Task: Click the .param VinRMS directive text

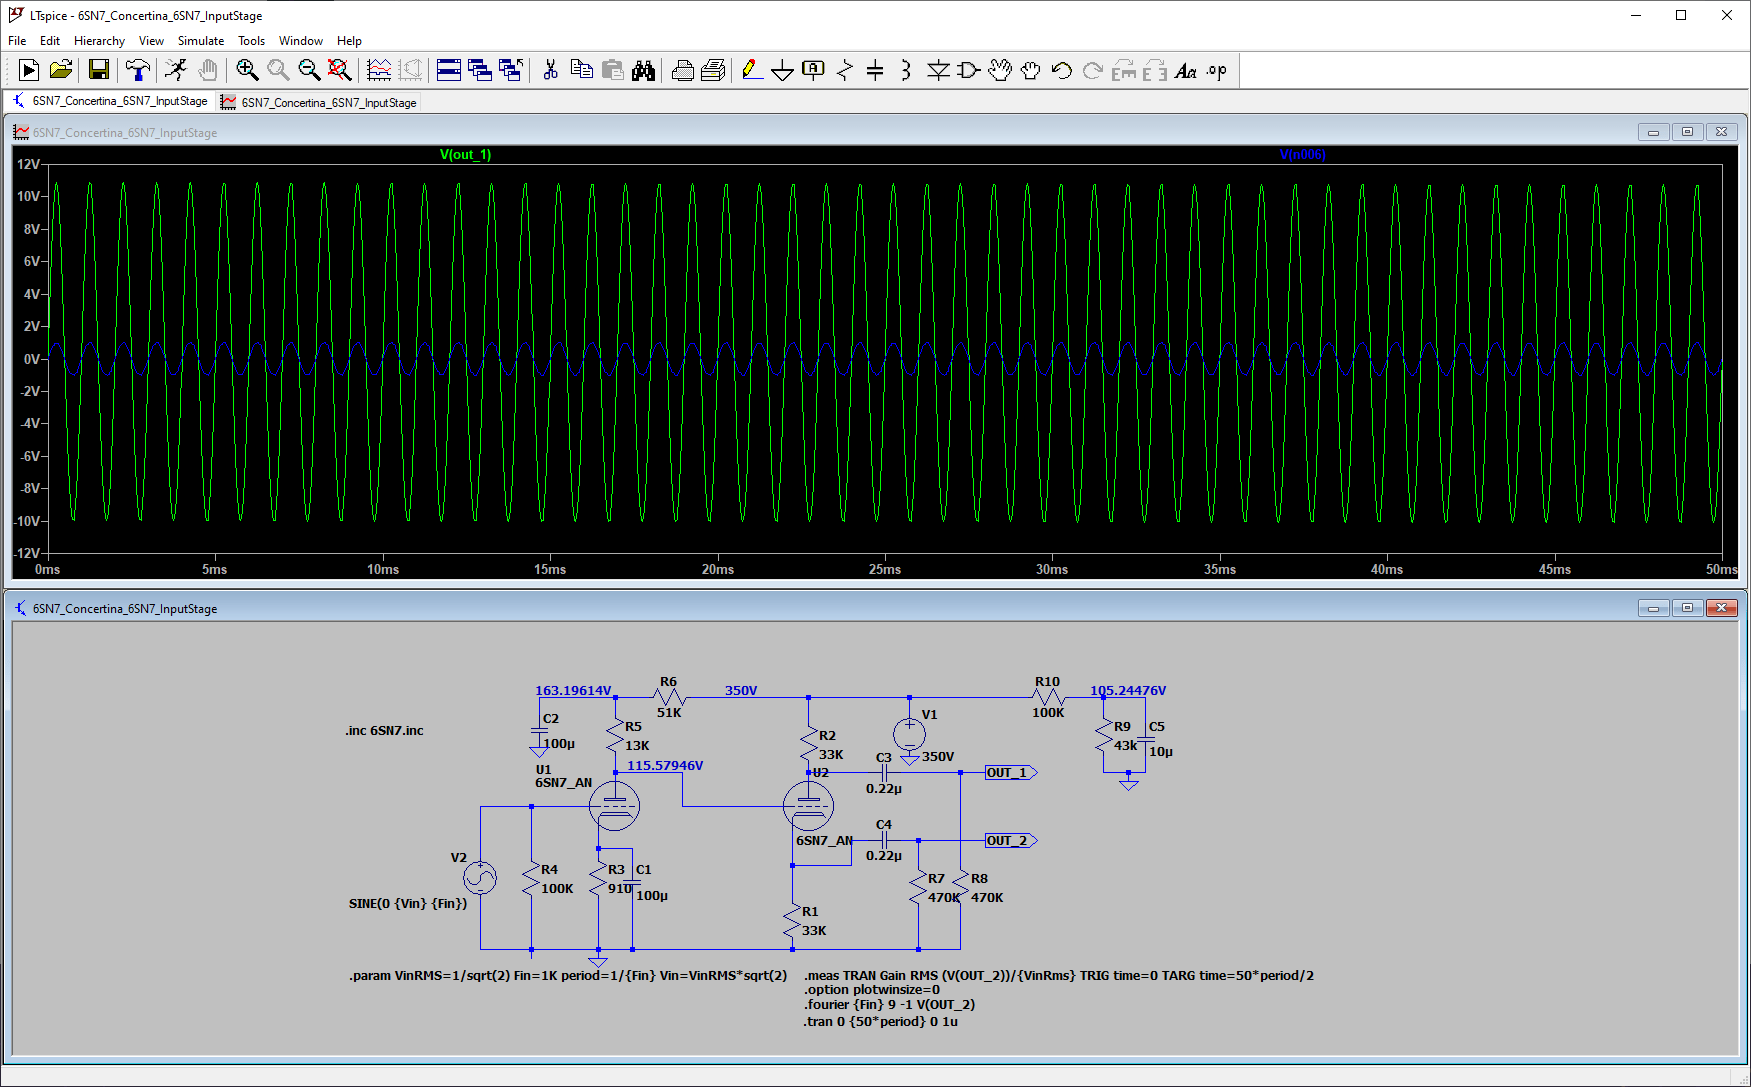Action: pyautogui.click(x=568, y=975)
